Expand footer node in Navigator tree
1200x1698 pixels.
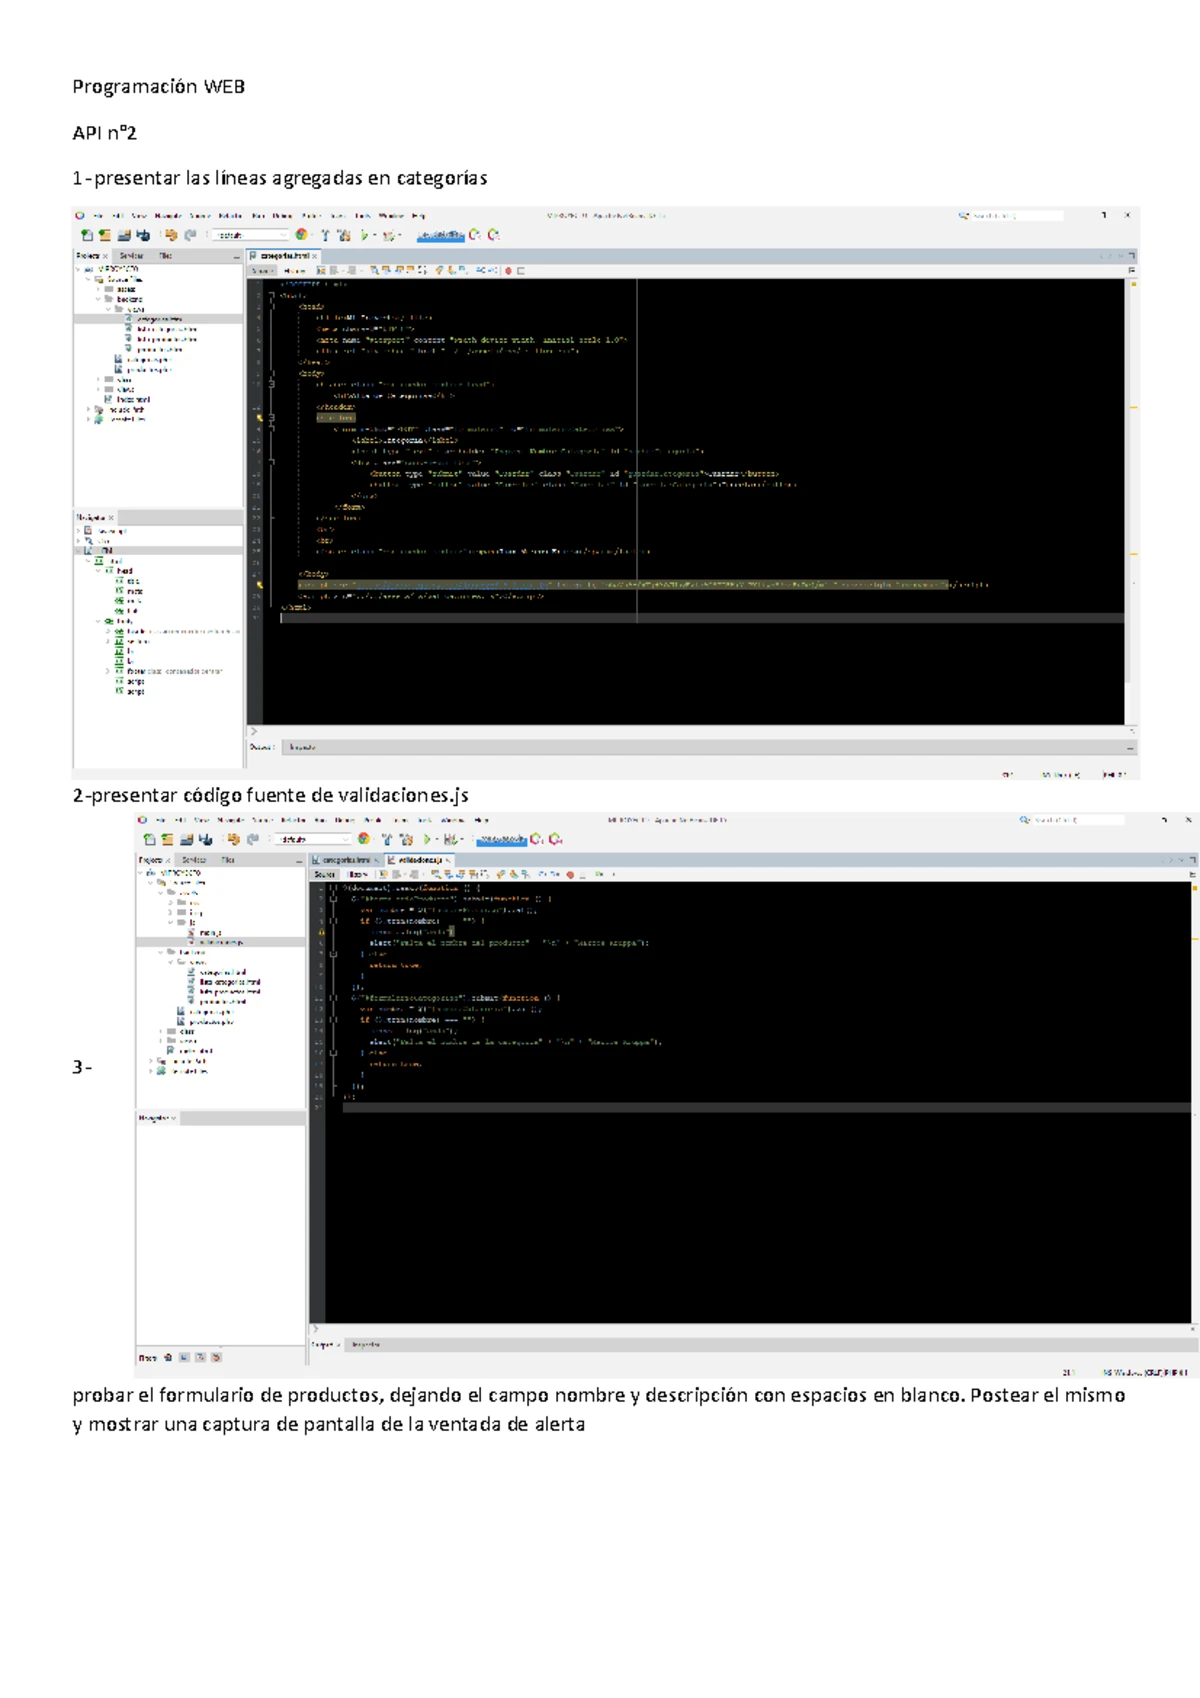coord(108,671)
